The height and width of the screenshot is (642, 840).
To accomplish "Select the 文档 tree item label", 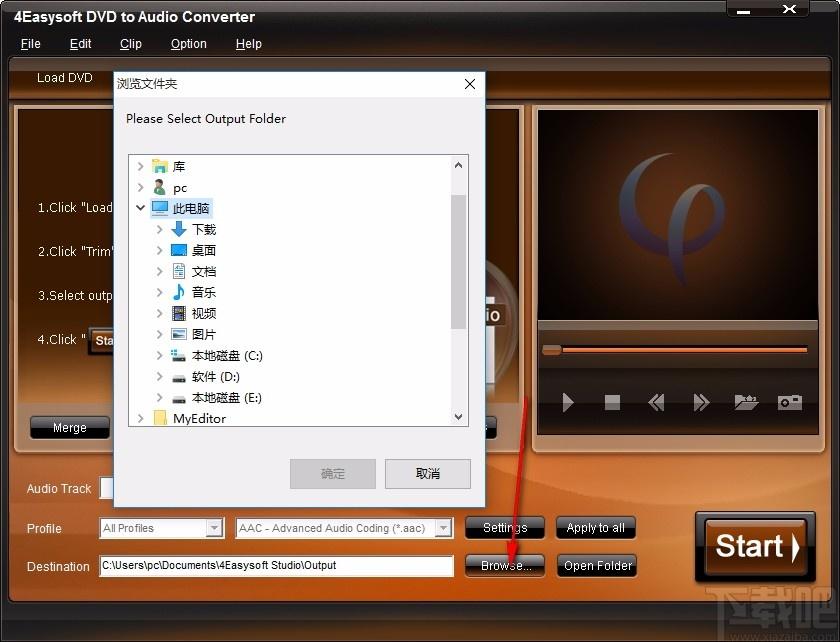I will tap(204, 272).
